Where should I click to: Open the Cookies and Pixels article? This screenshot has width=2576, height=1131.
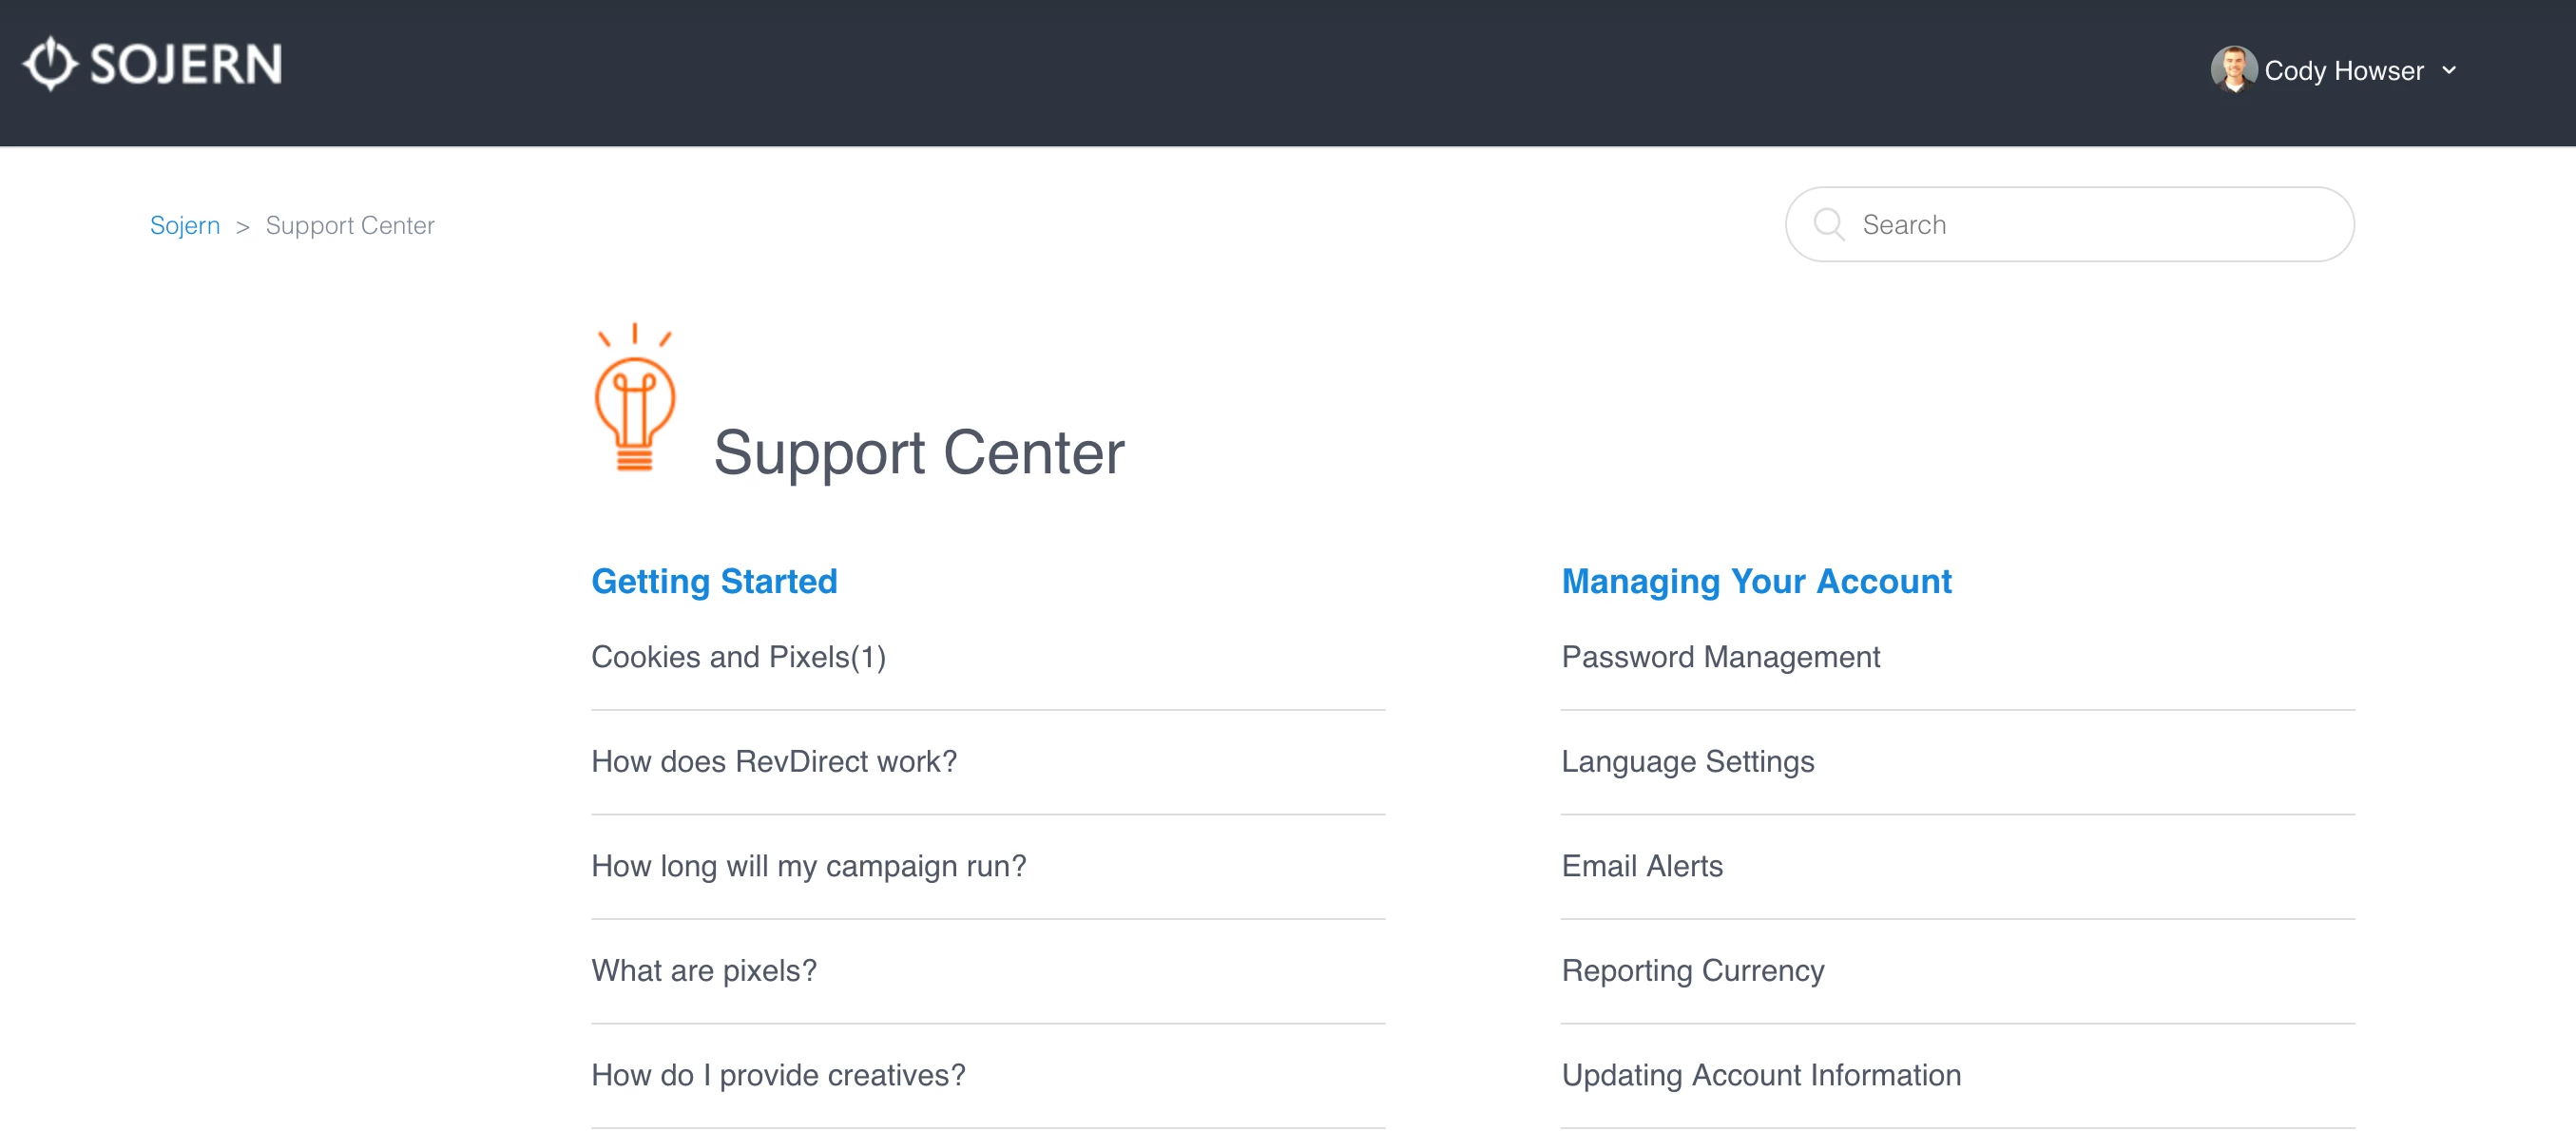[738, 657]
